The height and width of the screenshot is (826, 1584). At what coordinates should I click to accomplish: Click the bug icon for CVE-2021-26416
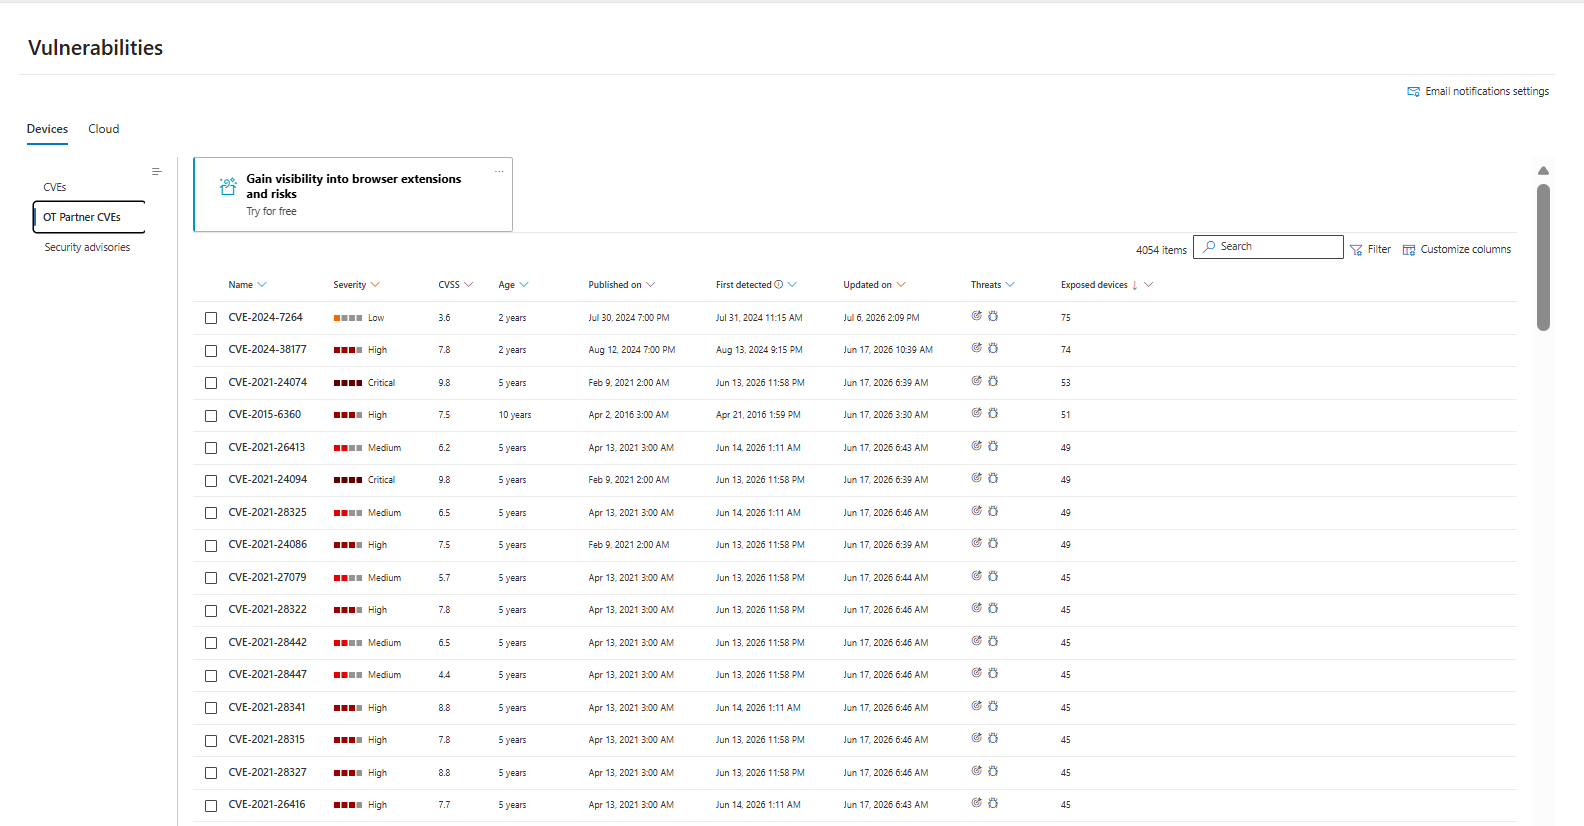point(993,803)
